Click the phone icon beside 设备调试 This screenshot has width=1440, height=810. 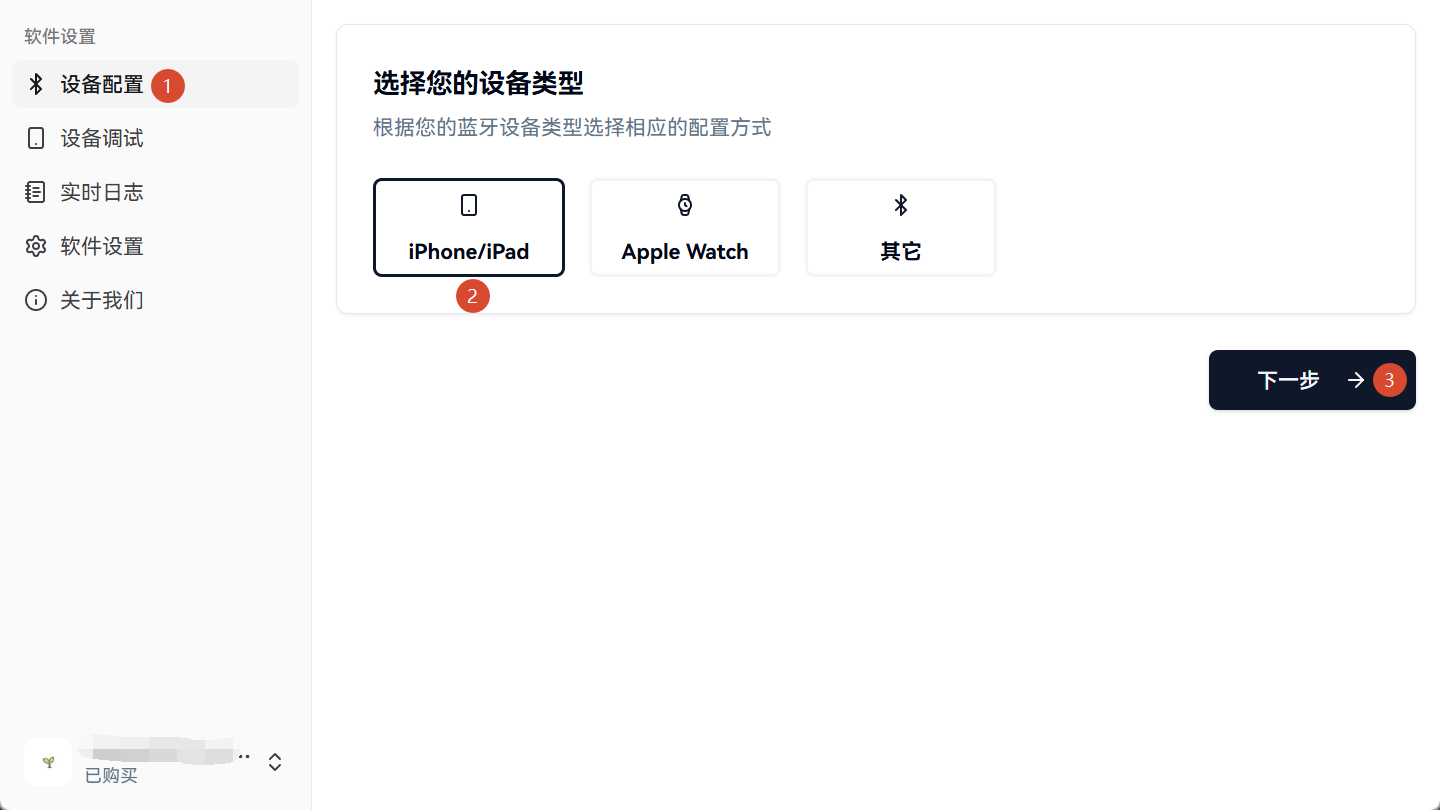pos(36,138)
